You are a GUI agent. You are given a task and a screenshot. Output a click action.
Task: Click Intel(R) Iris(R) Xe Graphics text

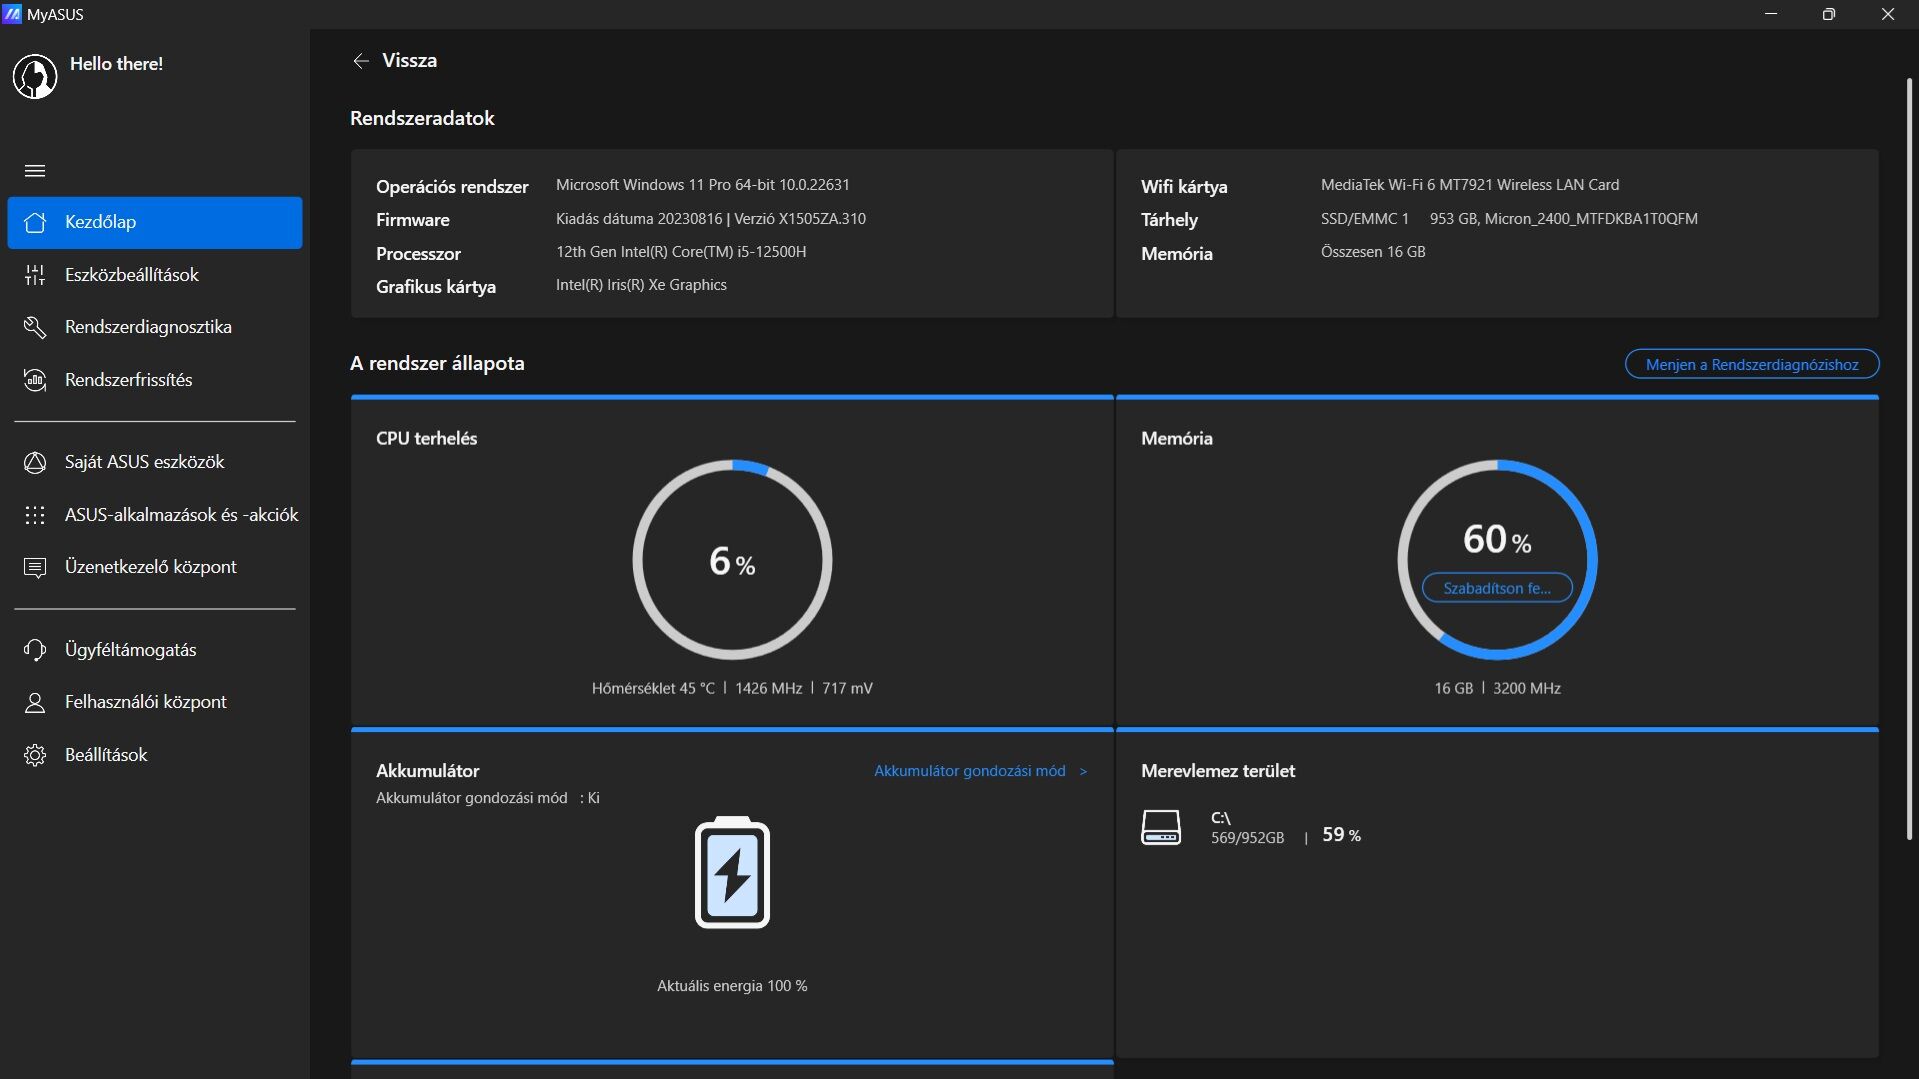coord(641,285)
